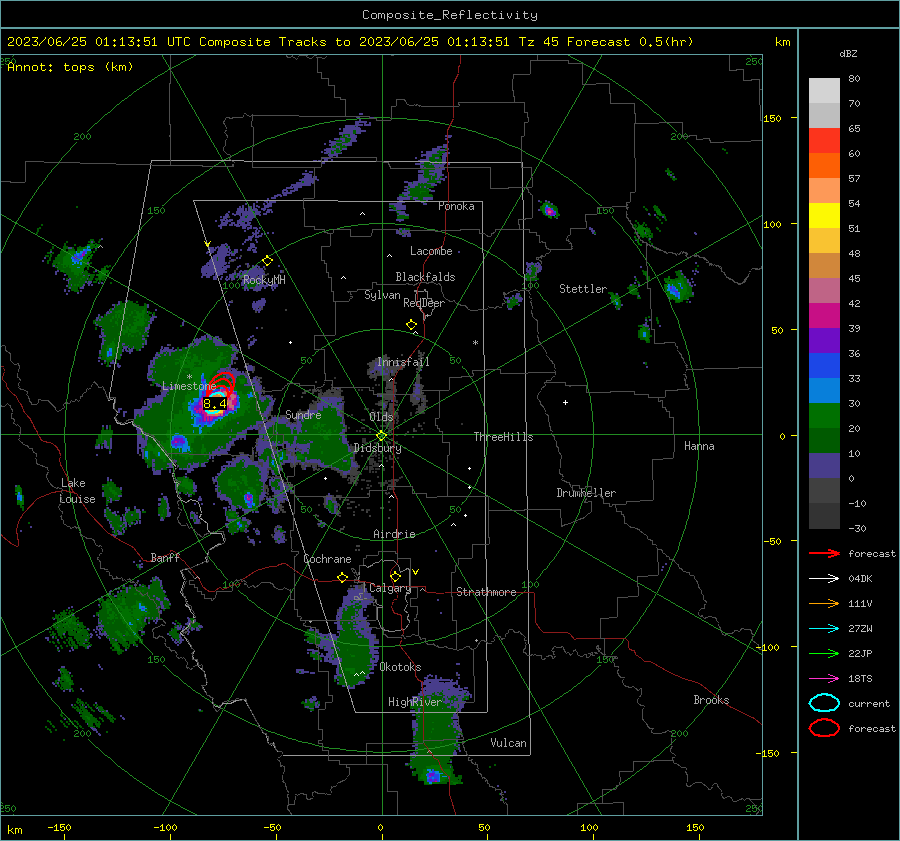Click the RedDeer city label
This screenshot has height=841, width=900.
pyautogui.click(x=424, y=303)
